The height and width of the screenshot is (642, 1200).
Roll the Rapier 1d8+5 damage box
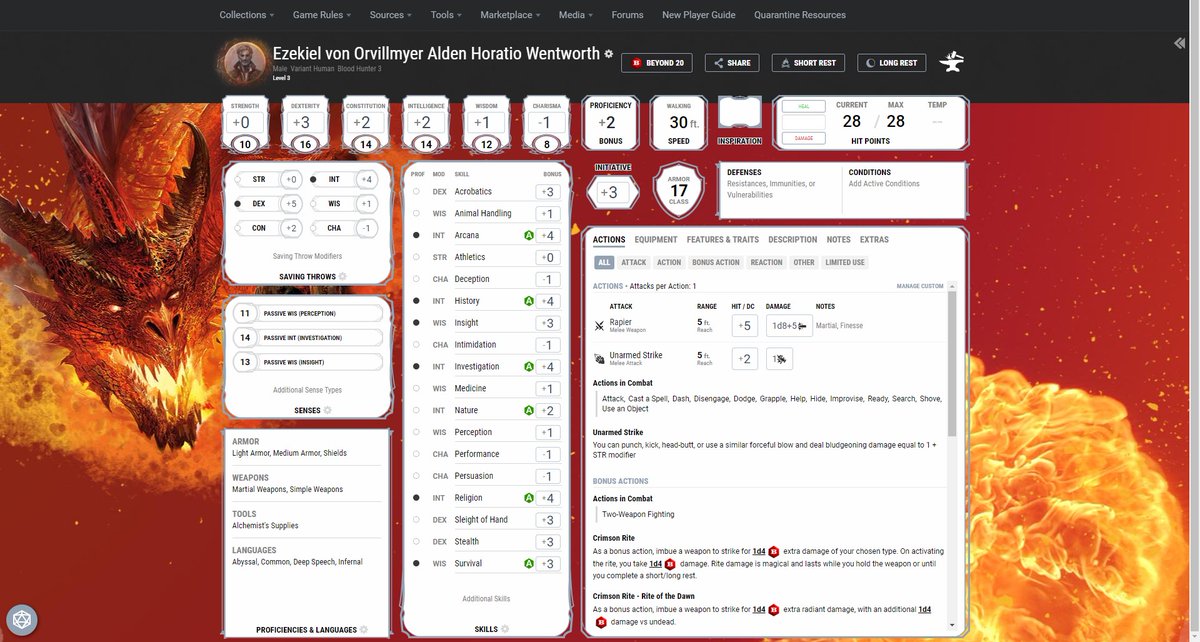point(789,326)
